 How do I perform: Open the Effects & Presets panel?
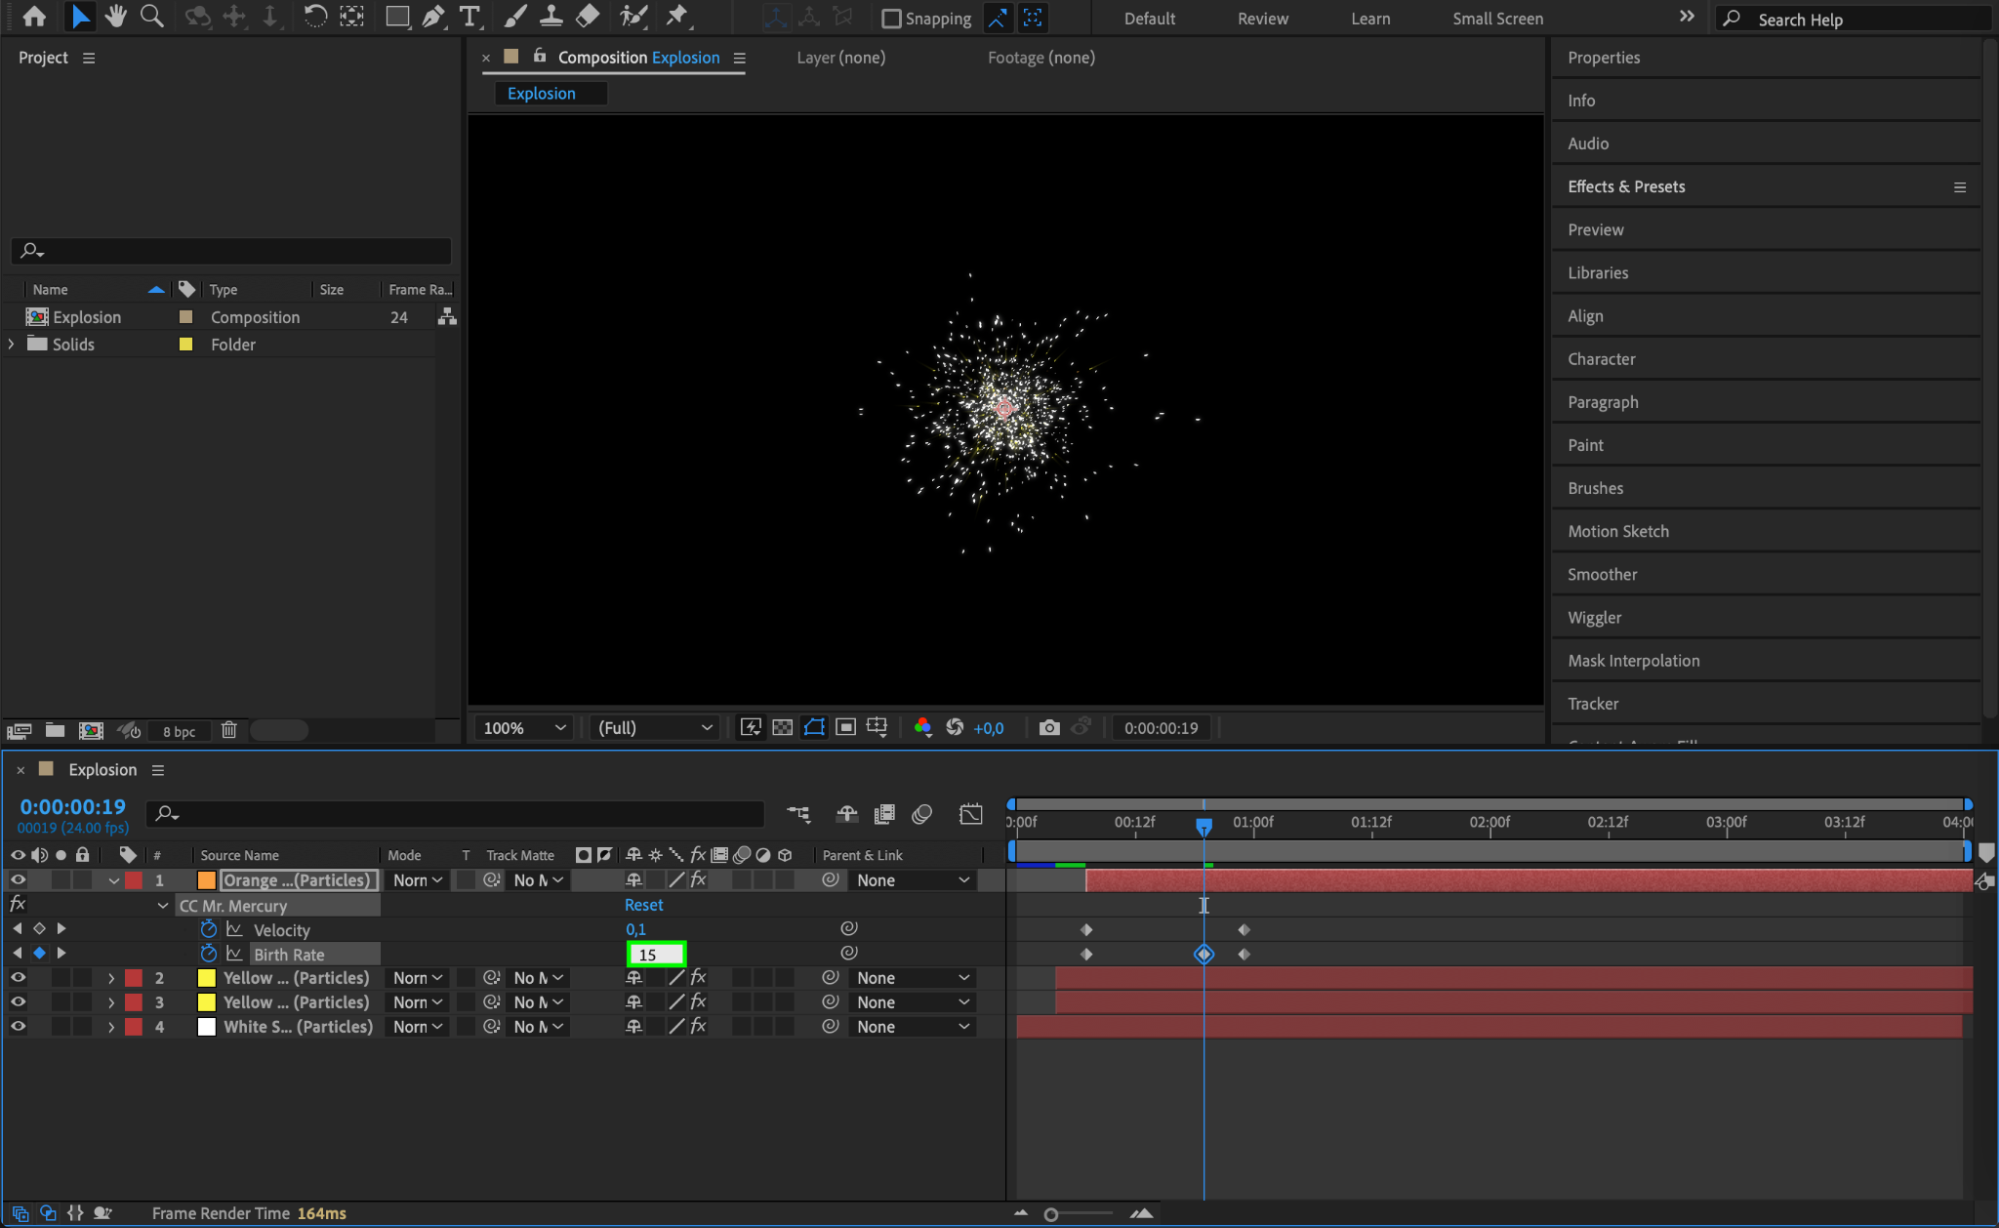[1626, 187]
